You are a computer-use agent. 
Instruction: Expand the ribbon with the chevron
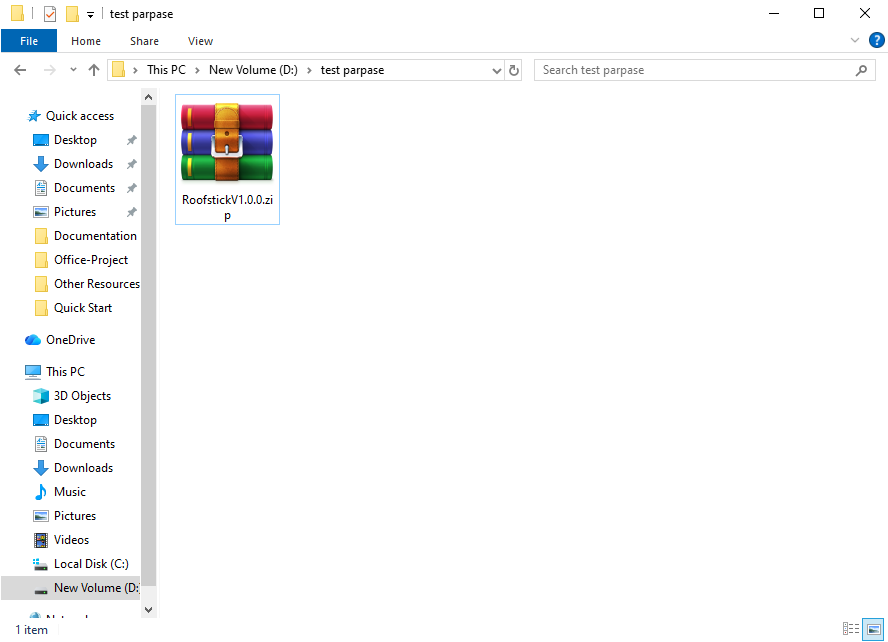[x=855, y=40]
